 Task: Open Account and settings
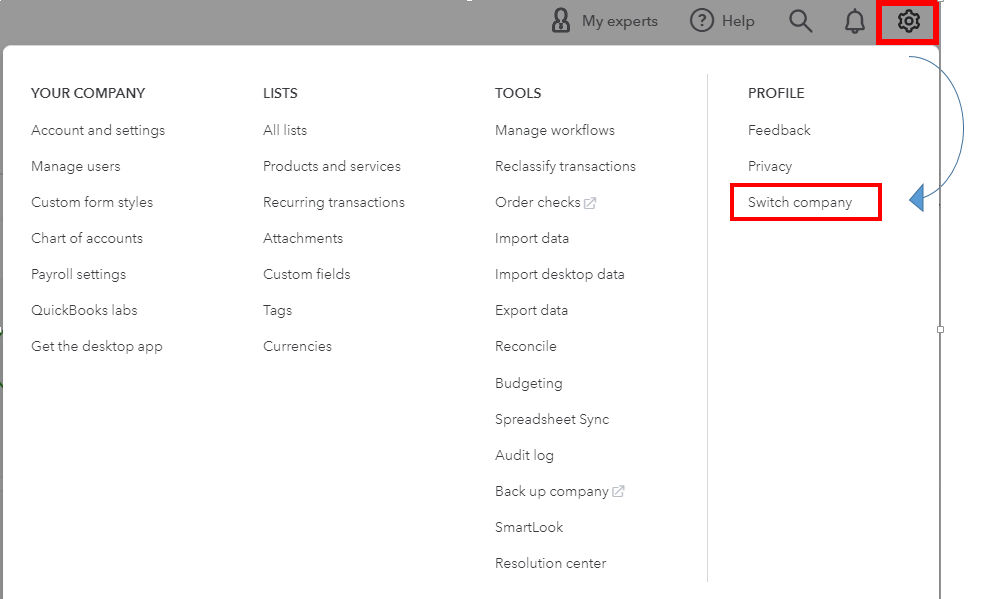click(x=98, y=130)
